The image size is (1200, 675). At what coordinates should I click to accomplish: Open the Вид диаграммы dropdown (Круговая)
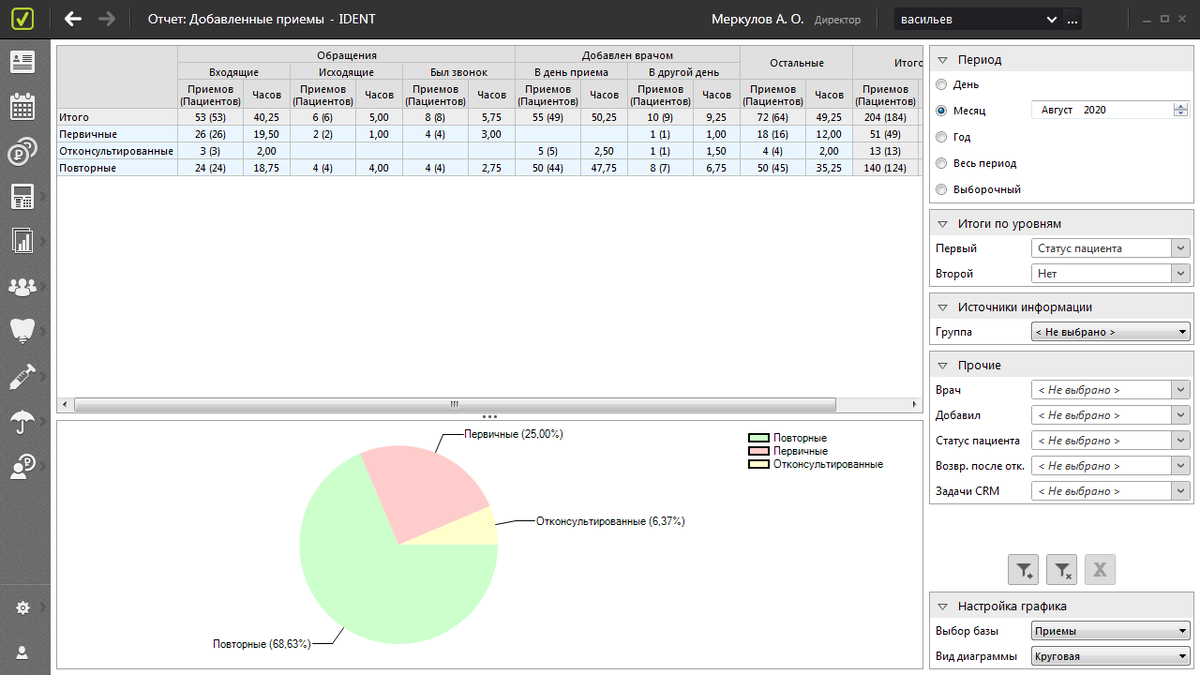point(1110,657)
